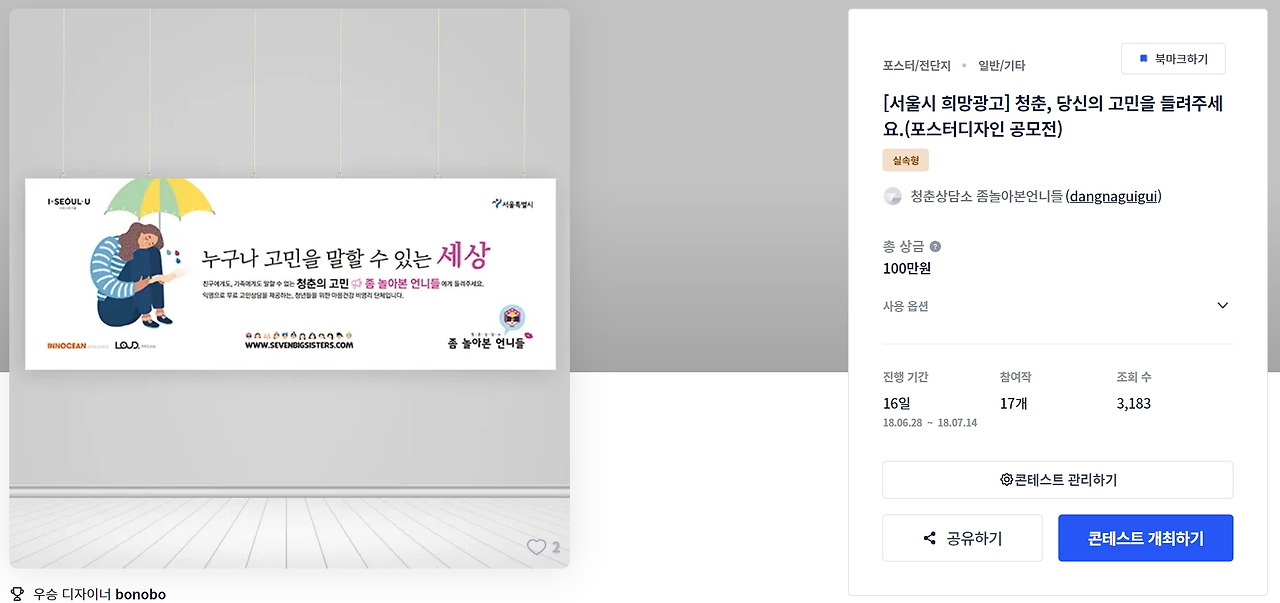Screen dimensions: 1280x603
Task: Click the 콘테스트 관리하기 button
Action: 1058,480
